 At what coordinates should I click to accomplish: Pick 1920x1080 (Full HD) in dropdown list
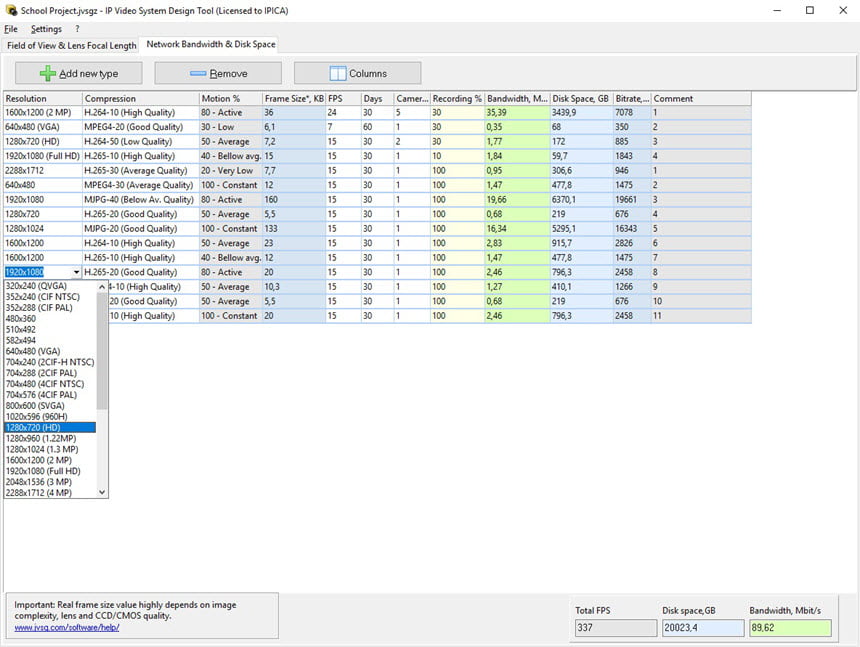click(x=43, y=471)
